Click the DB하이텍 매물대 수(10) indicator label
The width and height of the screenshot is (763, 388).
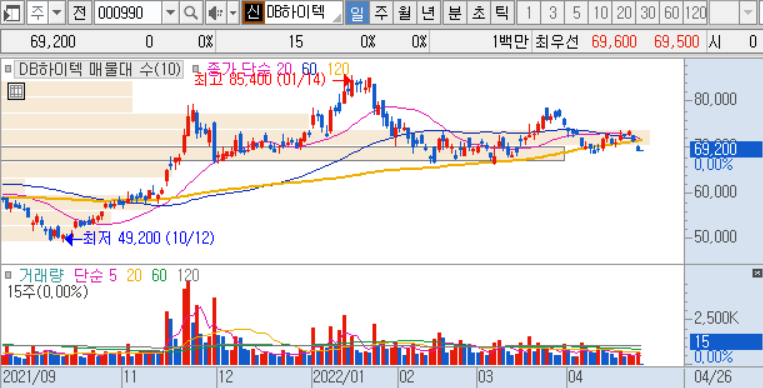coord(99,69)
